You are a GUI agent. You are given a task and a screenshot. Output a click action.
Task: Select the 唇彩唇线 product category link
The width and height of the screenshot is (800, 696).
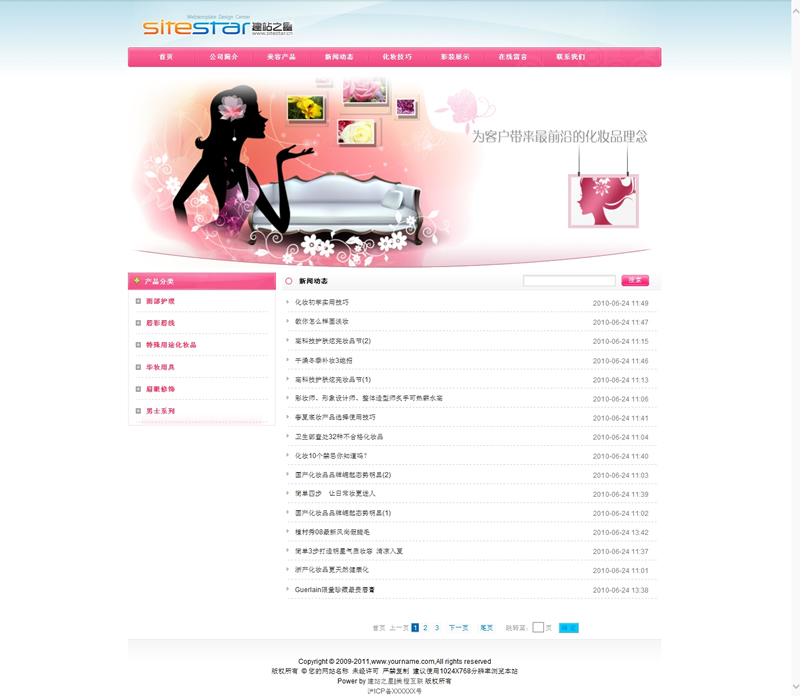[x=160, y=323]
